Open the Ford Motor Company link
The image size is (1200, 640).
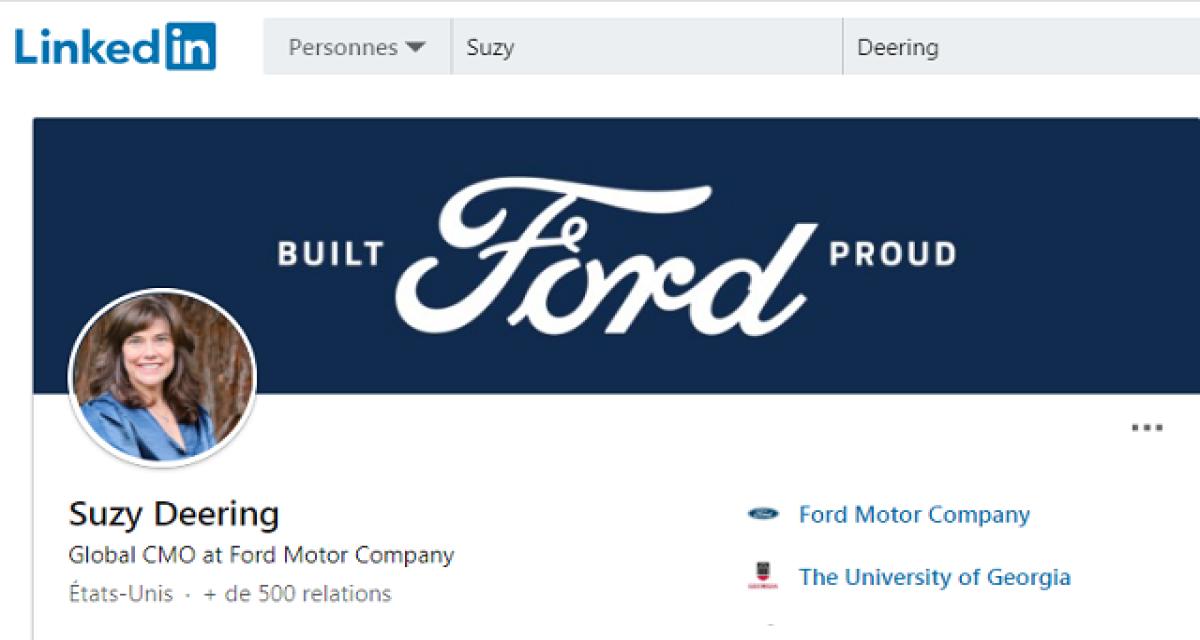[914, 515]
